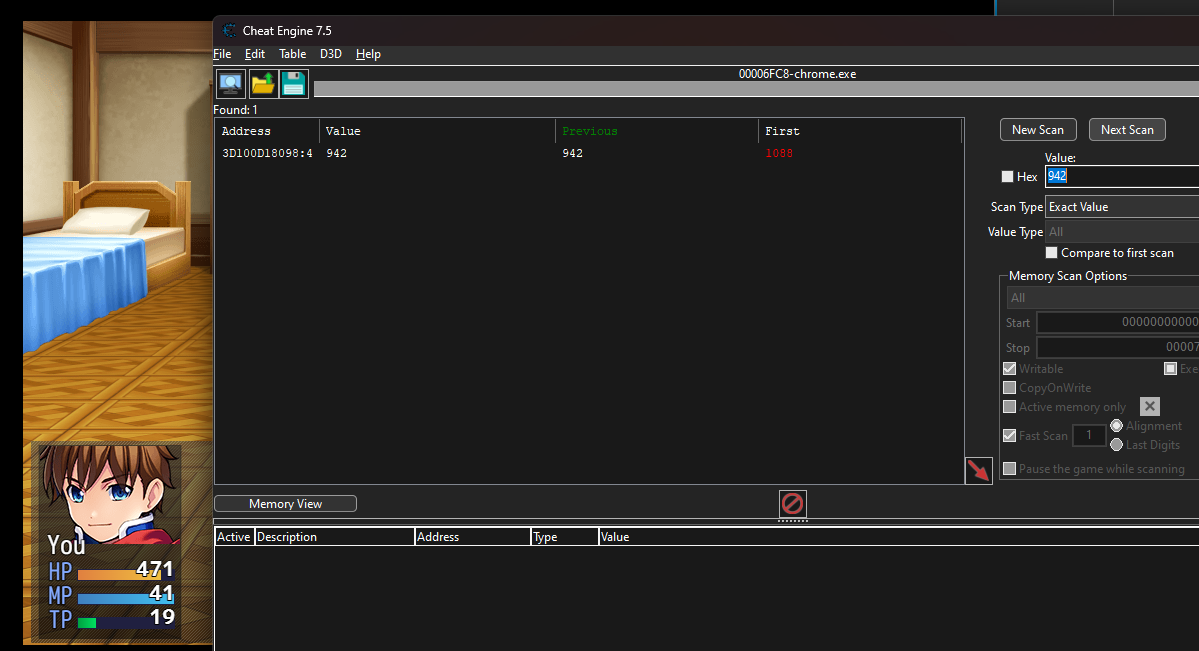Open the memory region All dropdown
This screenshot has width=1199, height=651.
click(x=1103, y=298)
